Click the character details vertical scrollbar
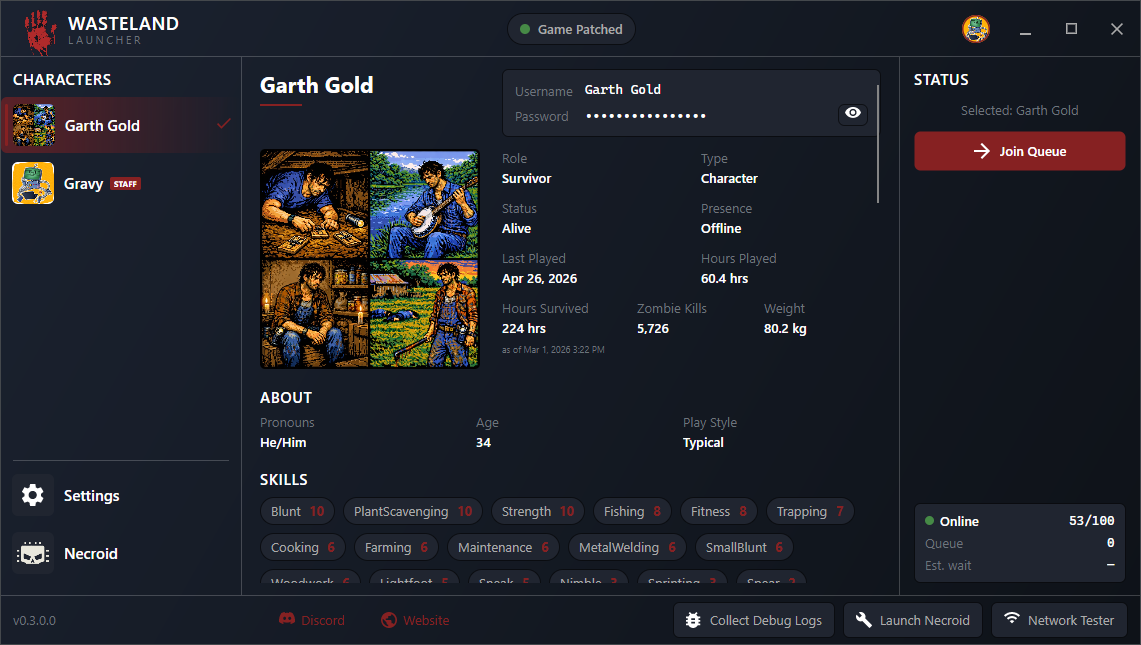The height and width of the screenshot is (645, 1141). pos(878,143)
